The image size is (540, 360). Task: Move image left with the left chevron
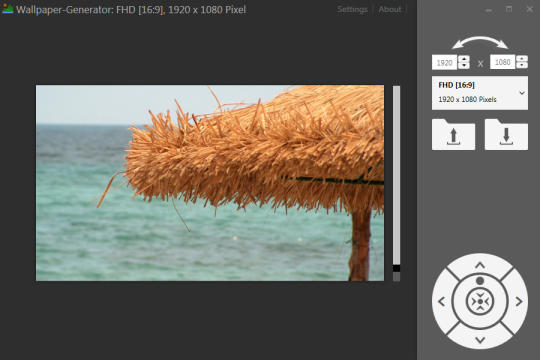click(x=442, y=302)
